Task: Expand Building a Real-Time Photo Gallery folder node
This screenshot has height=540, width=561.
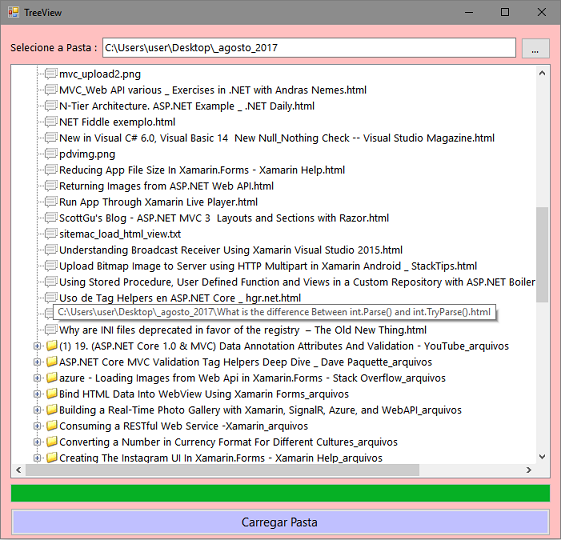Action: pos(37,410)
